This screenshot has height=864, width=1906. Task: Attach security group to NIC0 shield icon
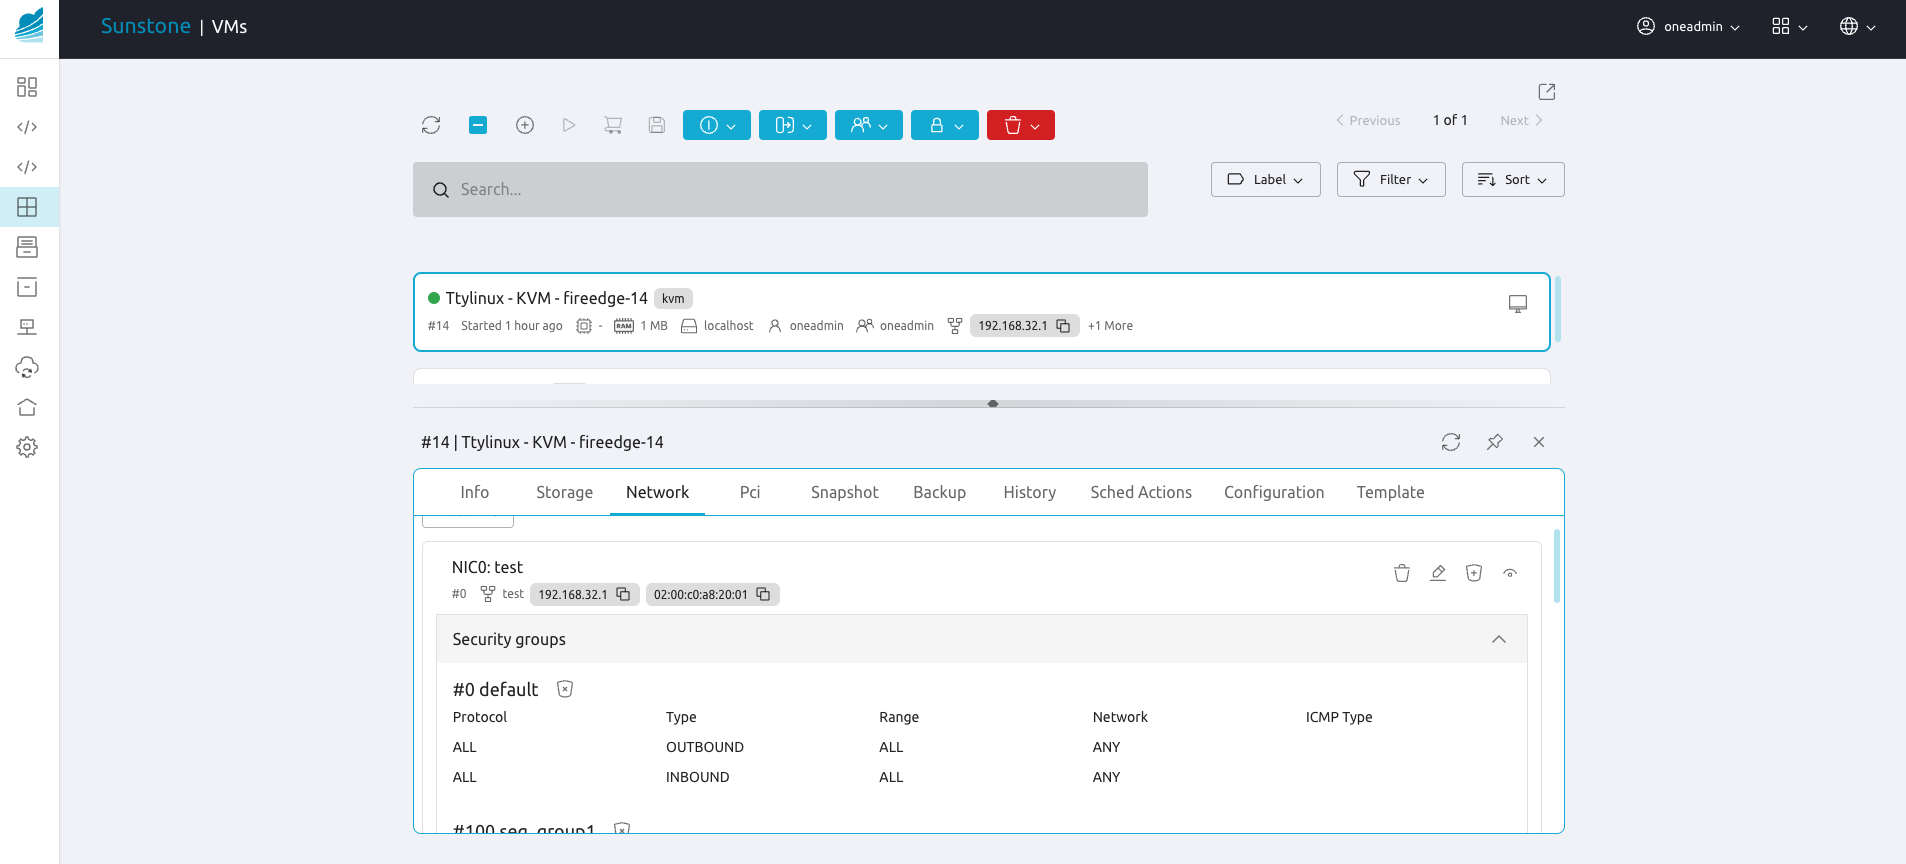(1474, 573)
